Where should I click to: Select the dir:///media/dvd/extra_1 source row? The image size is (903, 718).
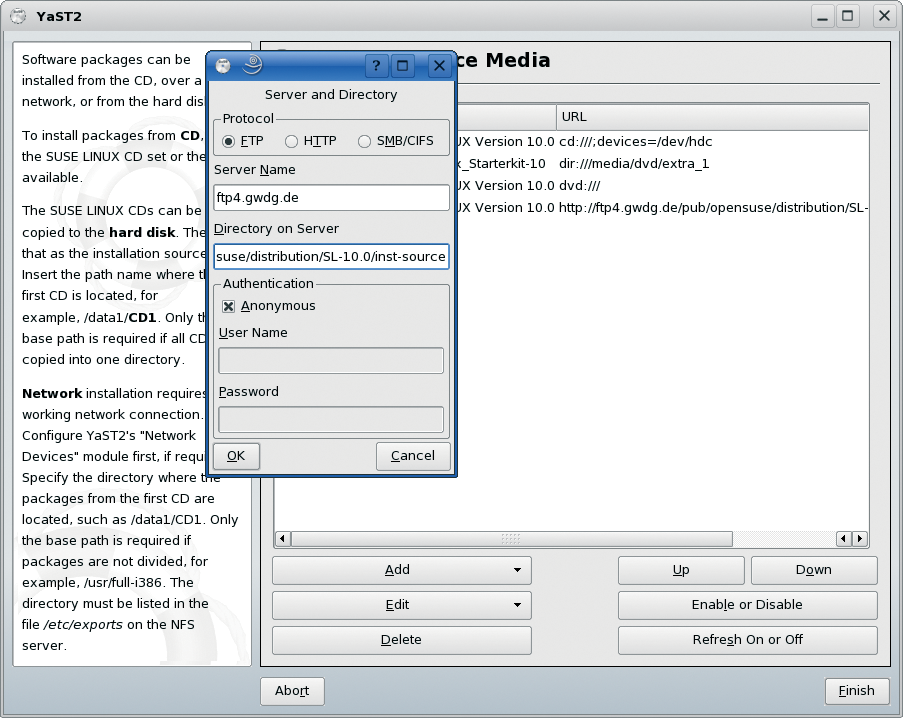(x=661, y=164)
